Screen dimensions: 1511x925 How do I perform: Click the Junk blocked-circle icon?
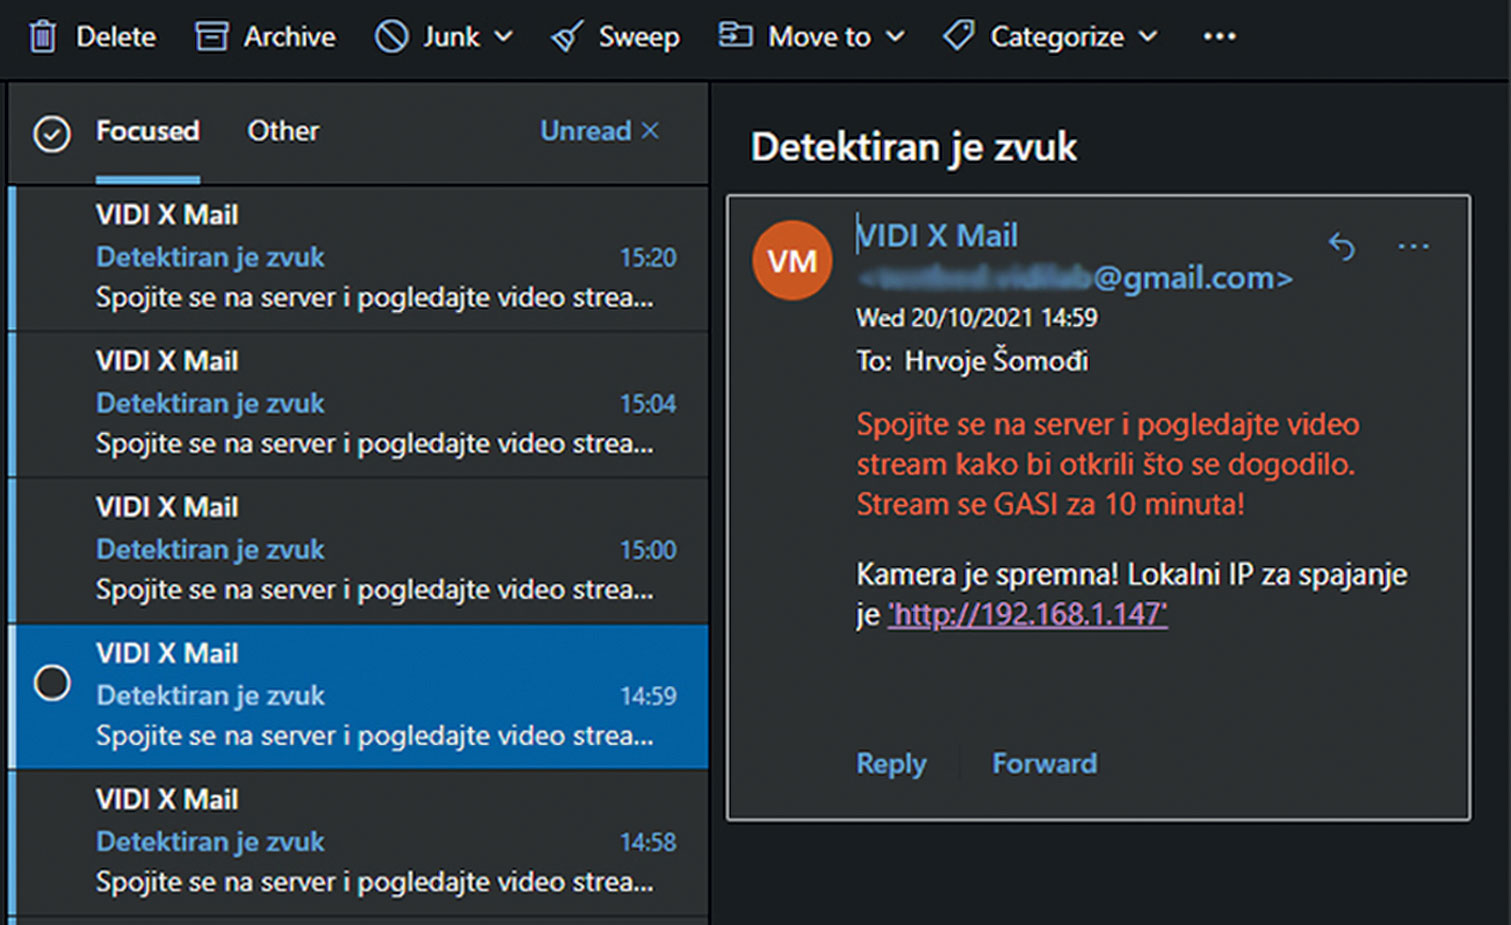[391, 37]
